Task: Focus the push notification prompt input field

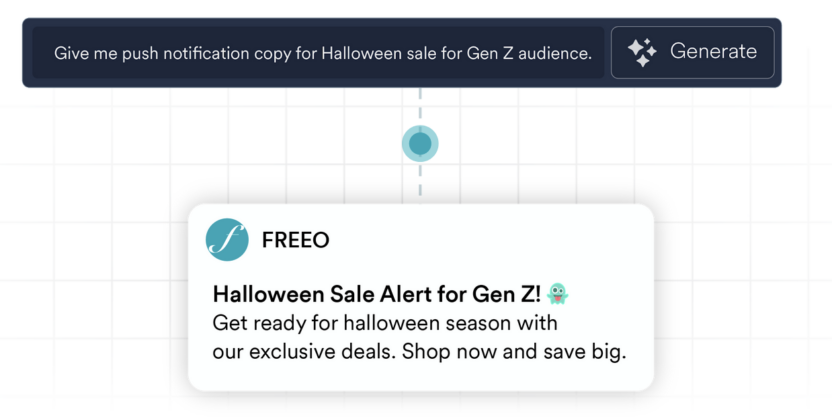Action: pos(320,53)
